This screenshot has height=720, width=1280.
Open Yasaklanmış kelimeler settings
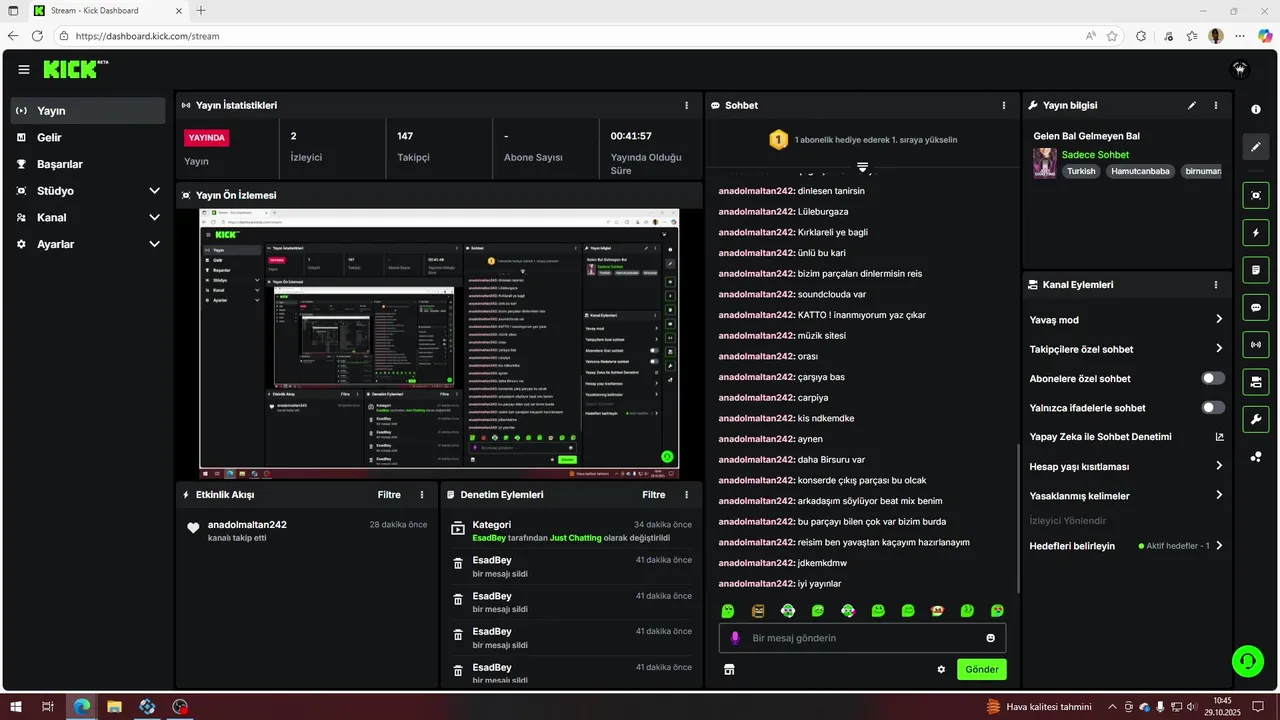coord(1219,495)
